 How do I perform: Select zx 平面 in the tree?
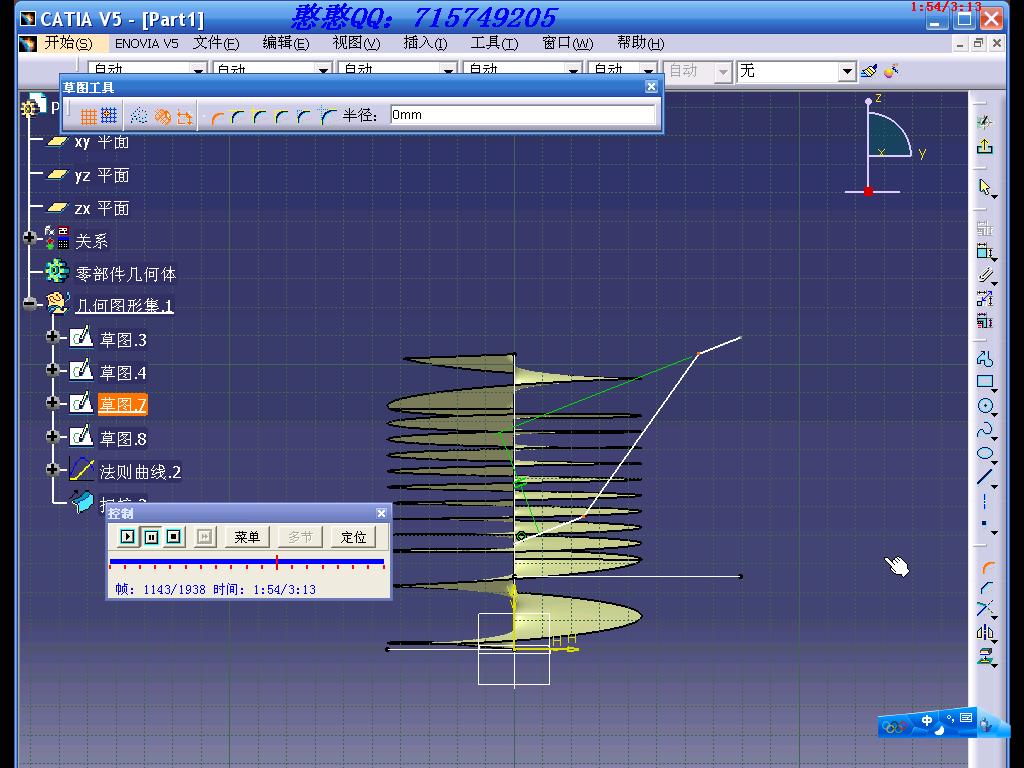tap(101, 208)
